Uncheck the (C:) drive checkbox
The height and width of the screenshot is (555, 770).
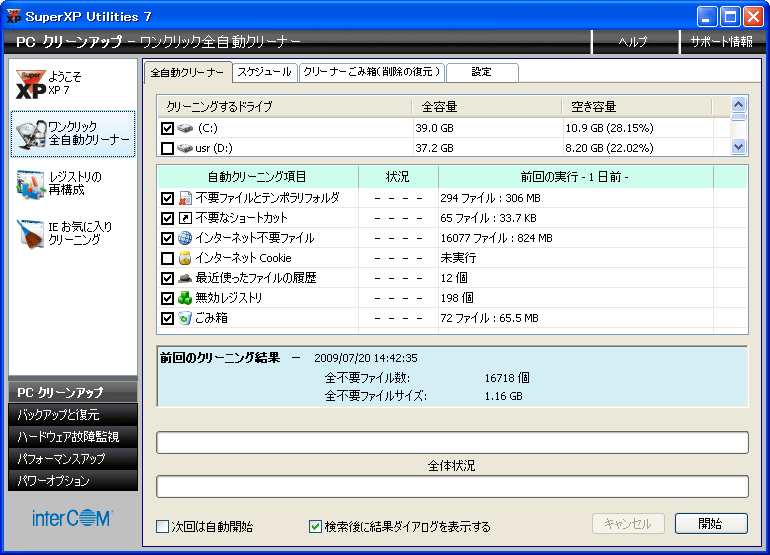point(167,128)
